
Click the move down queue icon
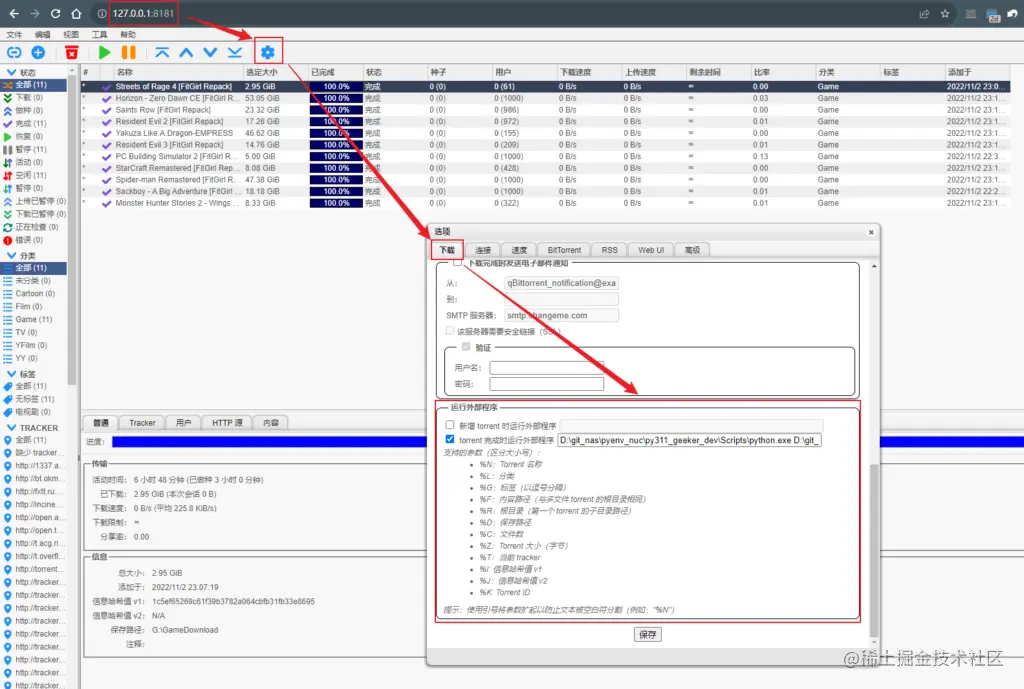coord(210,53)
